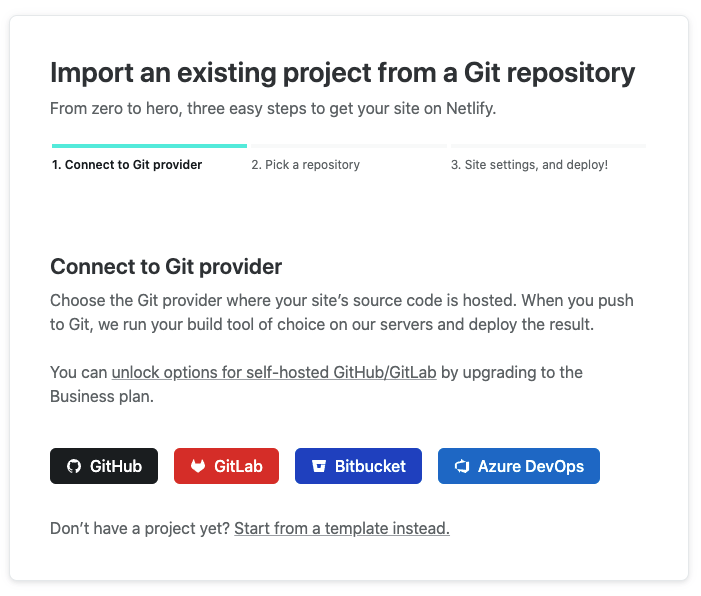Jump to Site settings, and deploy step
Image resolution: width=701 pixels, height=596 pixels.
click(x=528, y=165)
